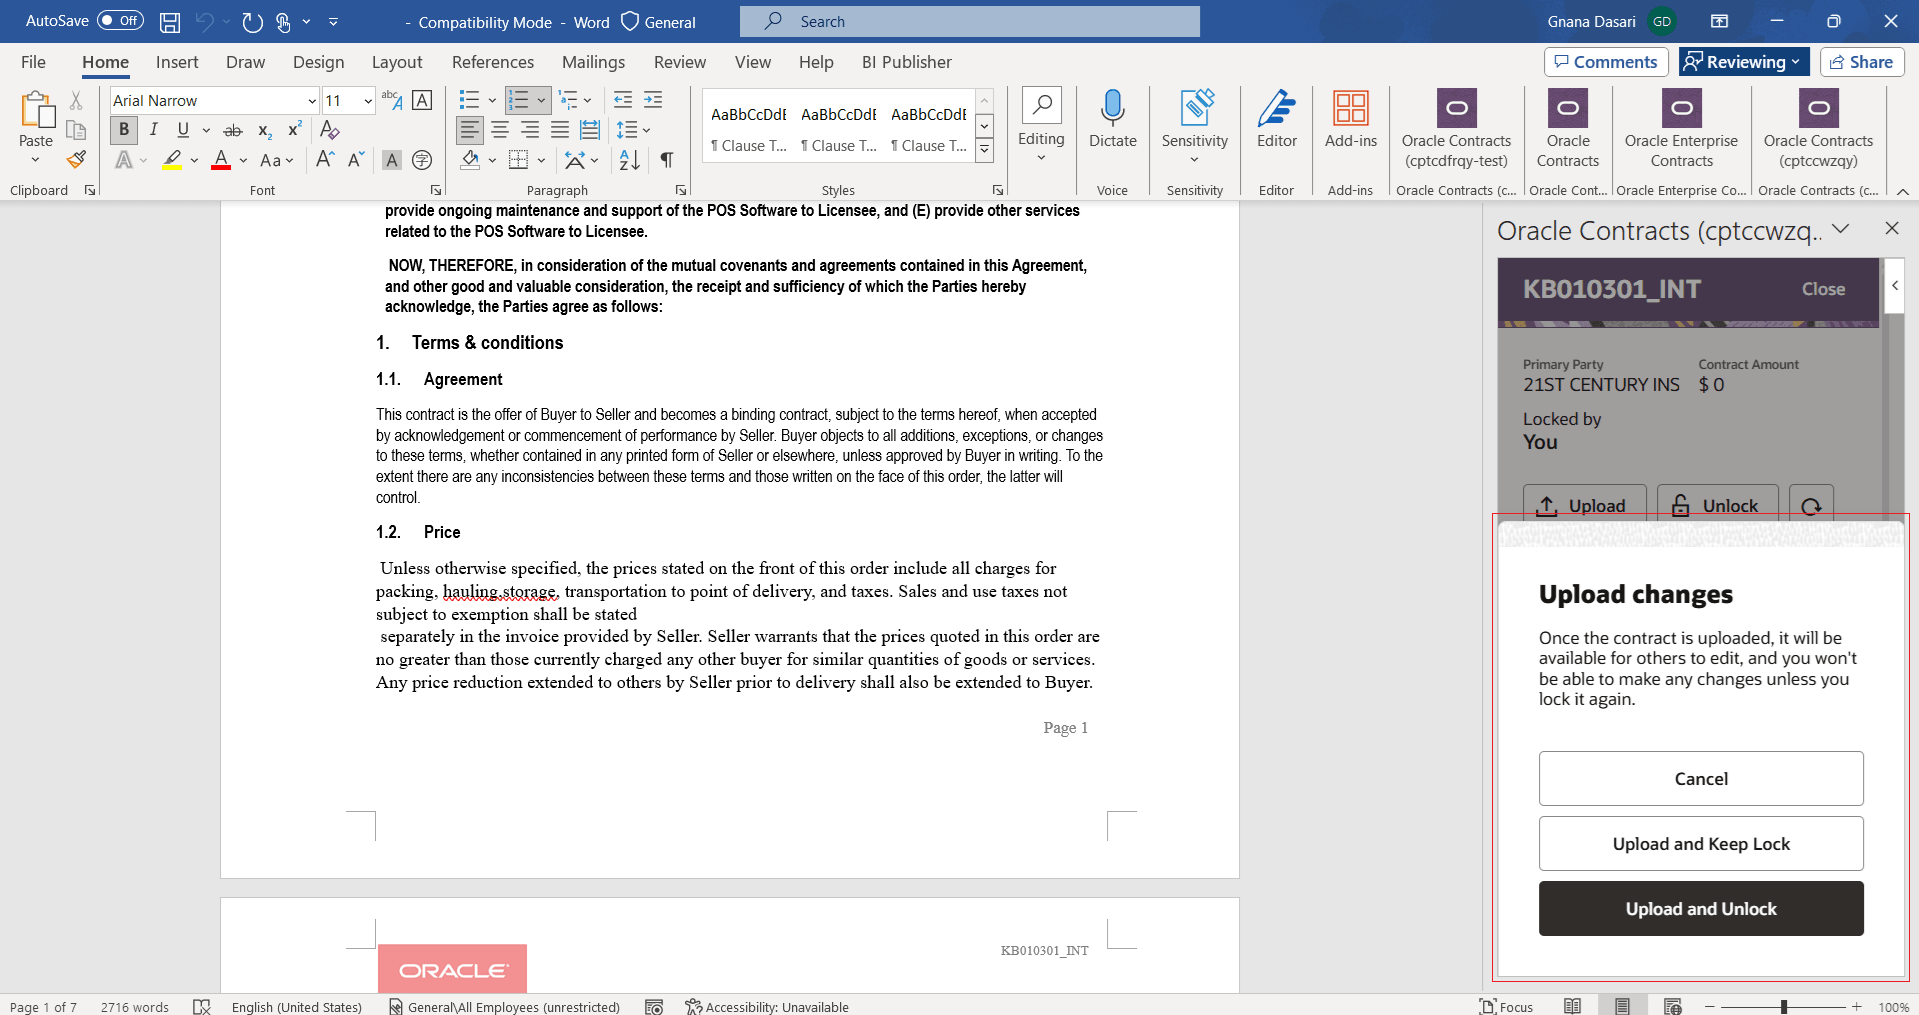This screenshot has width=1919, height=1015.
Task: Toggle AutoSave on
Action: pyautogui.click(x=119, y=20)
